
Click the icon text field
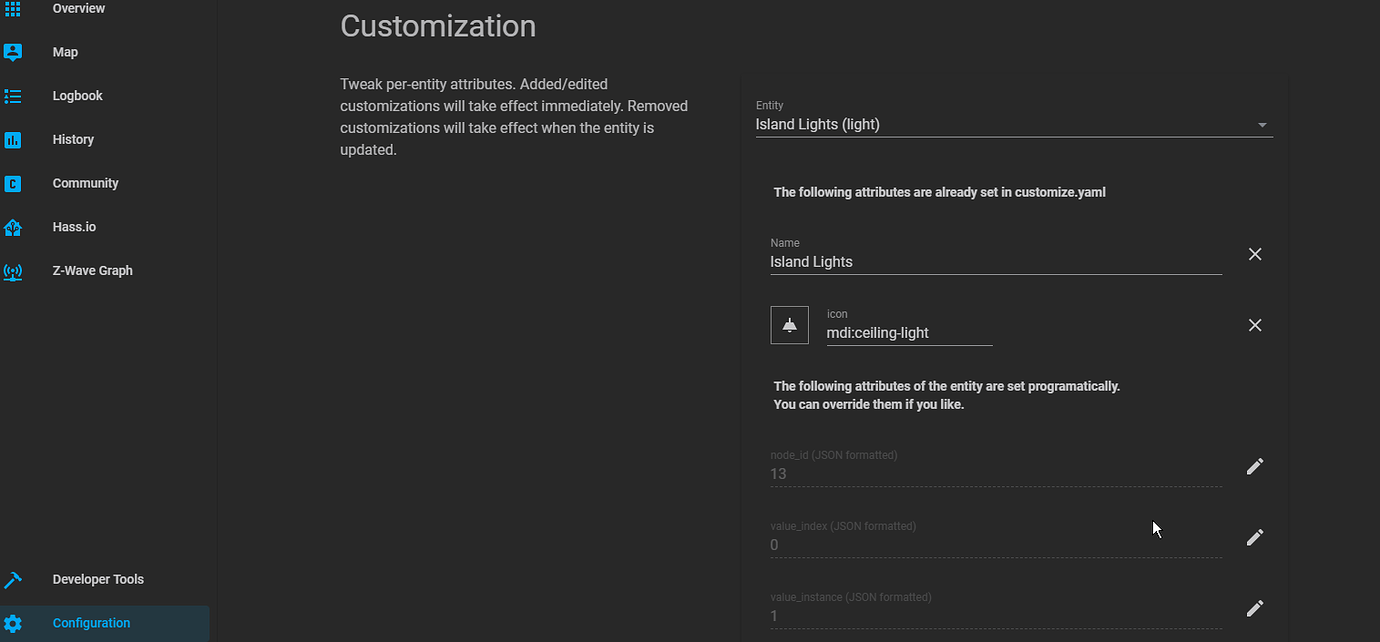(x=908, y=332)
